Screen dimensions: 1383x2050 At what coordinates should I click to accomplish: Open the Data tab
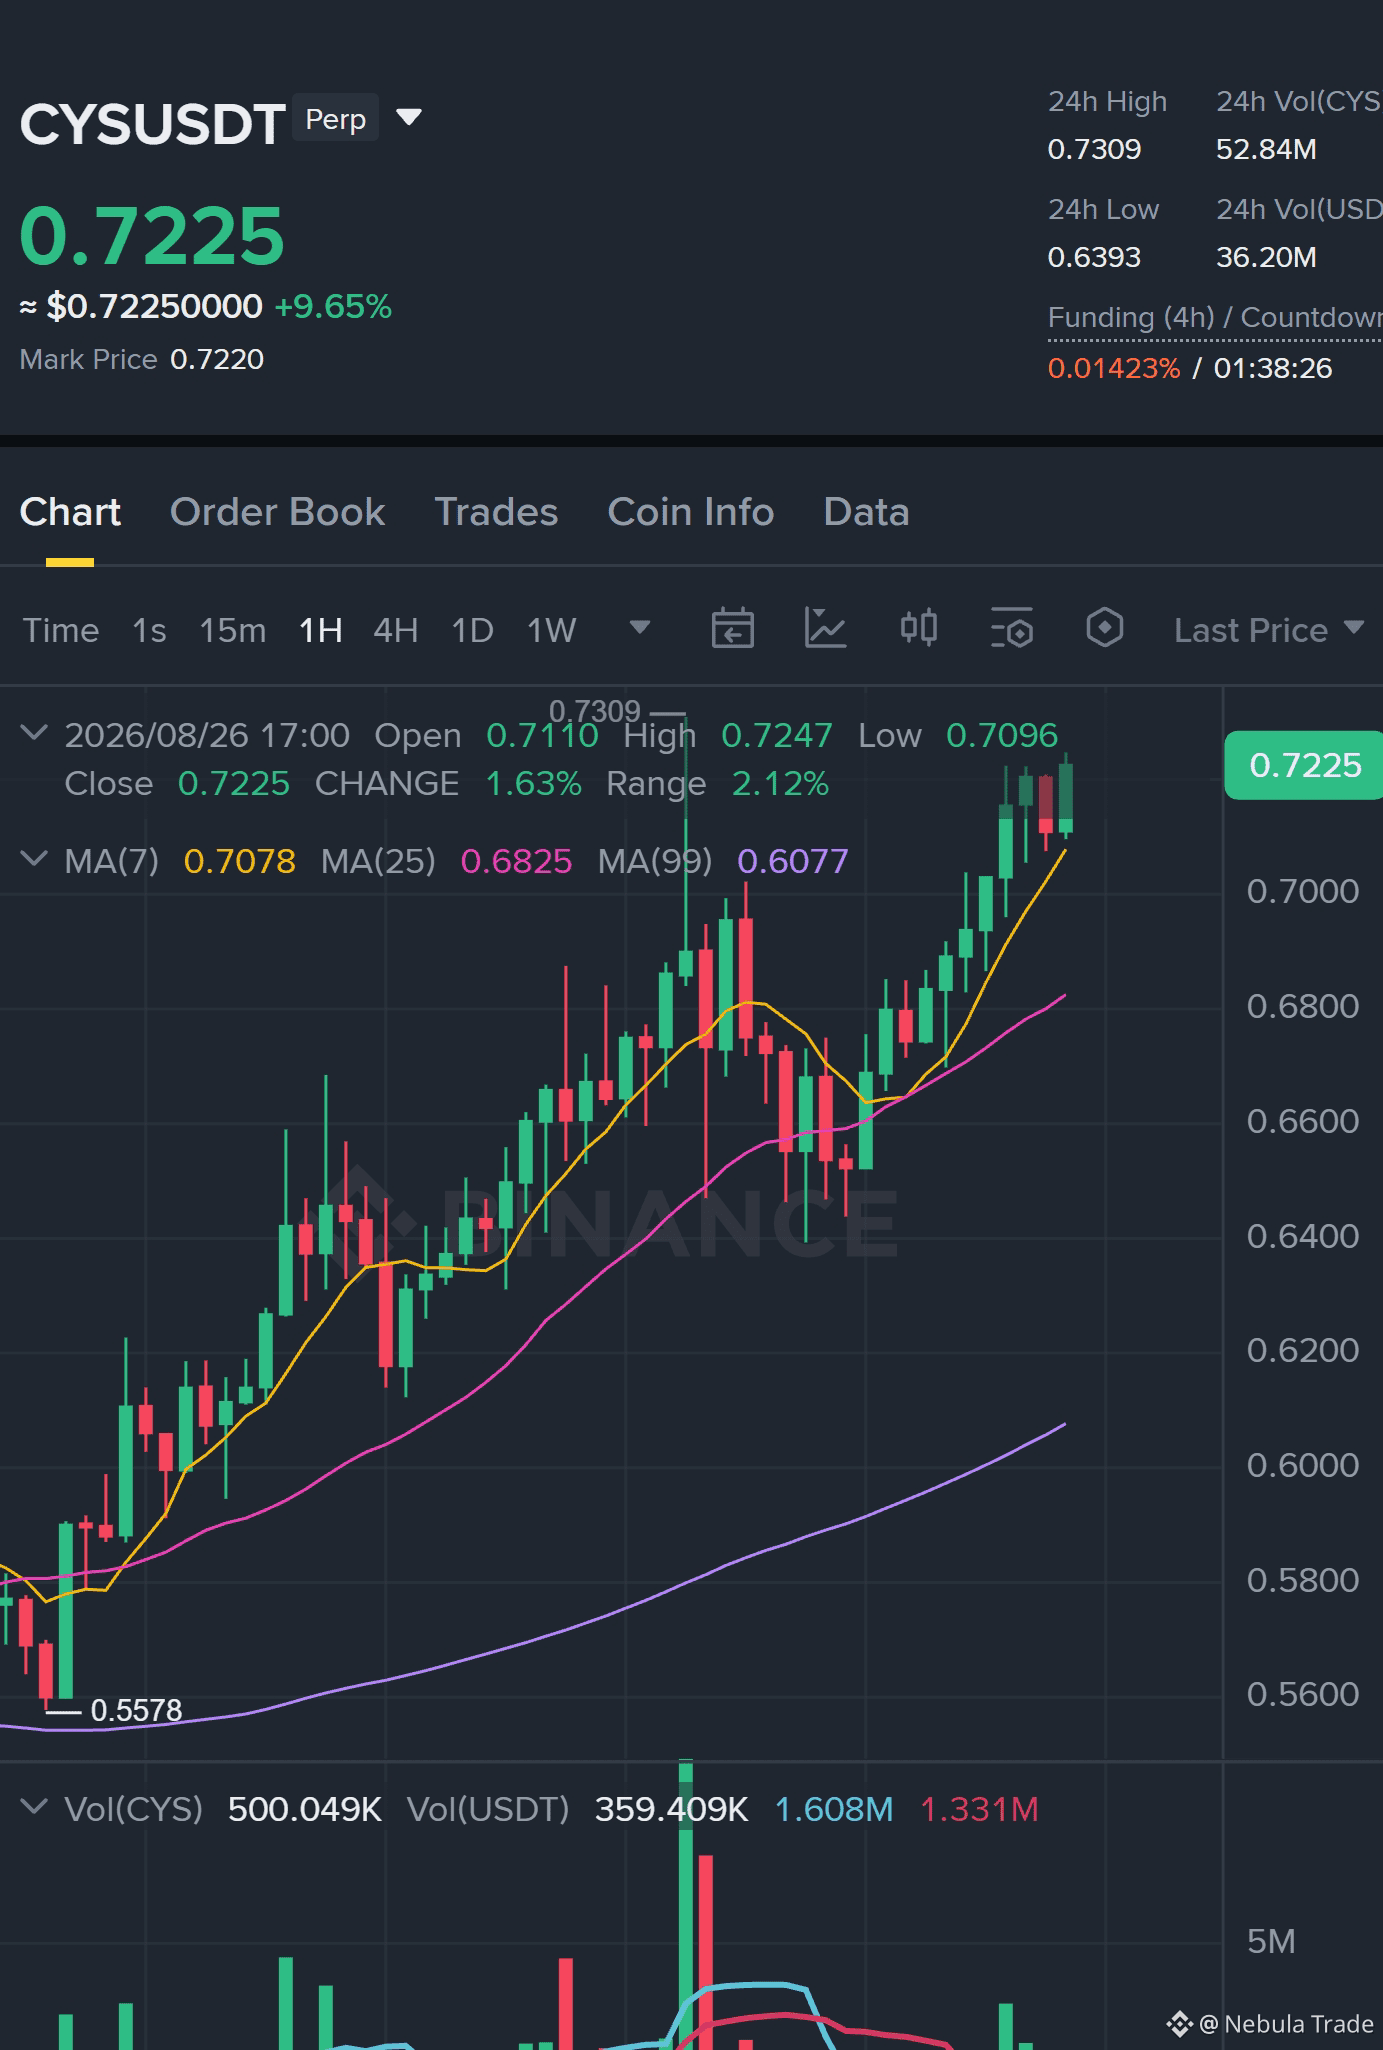(x=866, y=512)
